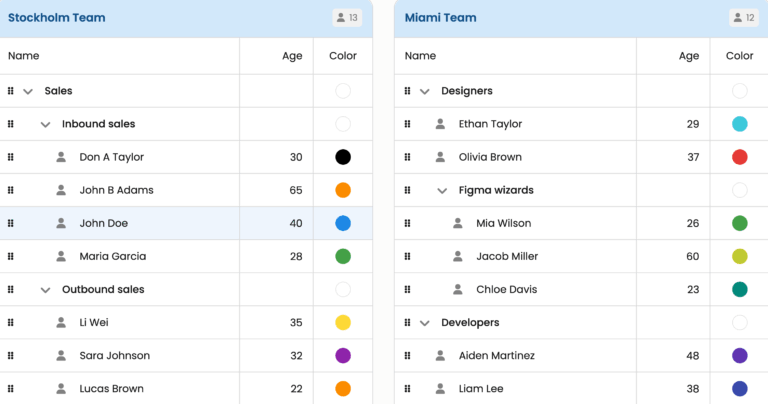The height and width of the screenshot is (404, 768).
Task: Select the Maria Garcia row name
Action: coord(112,256)
